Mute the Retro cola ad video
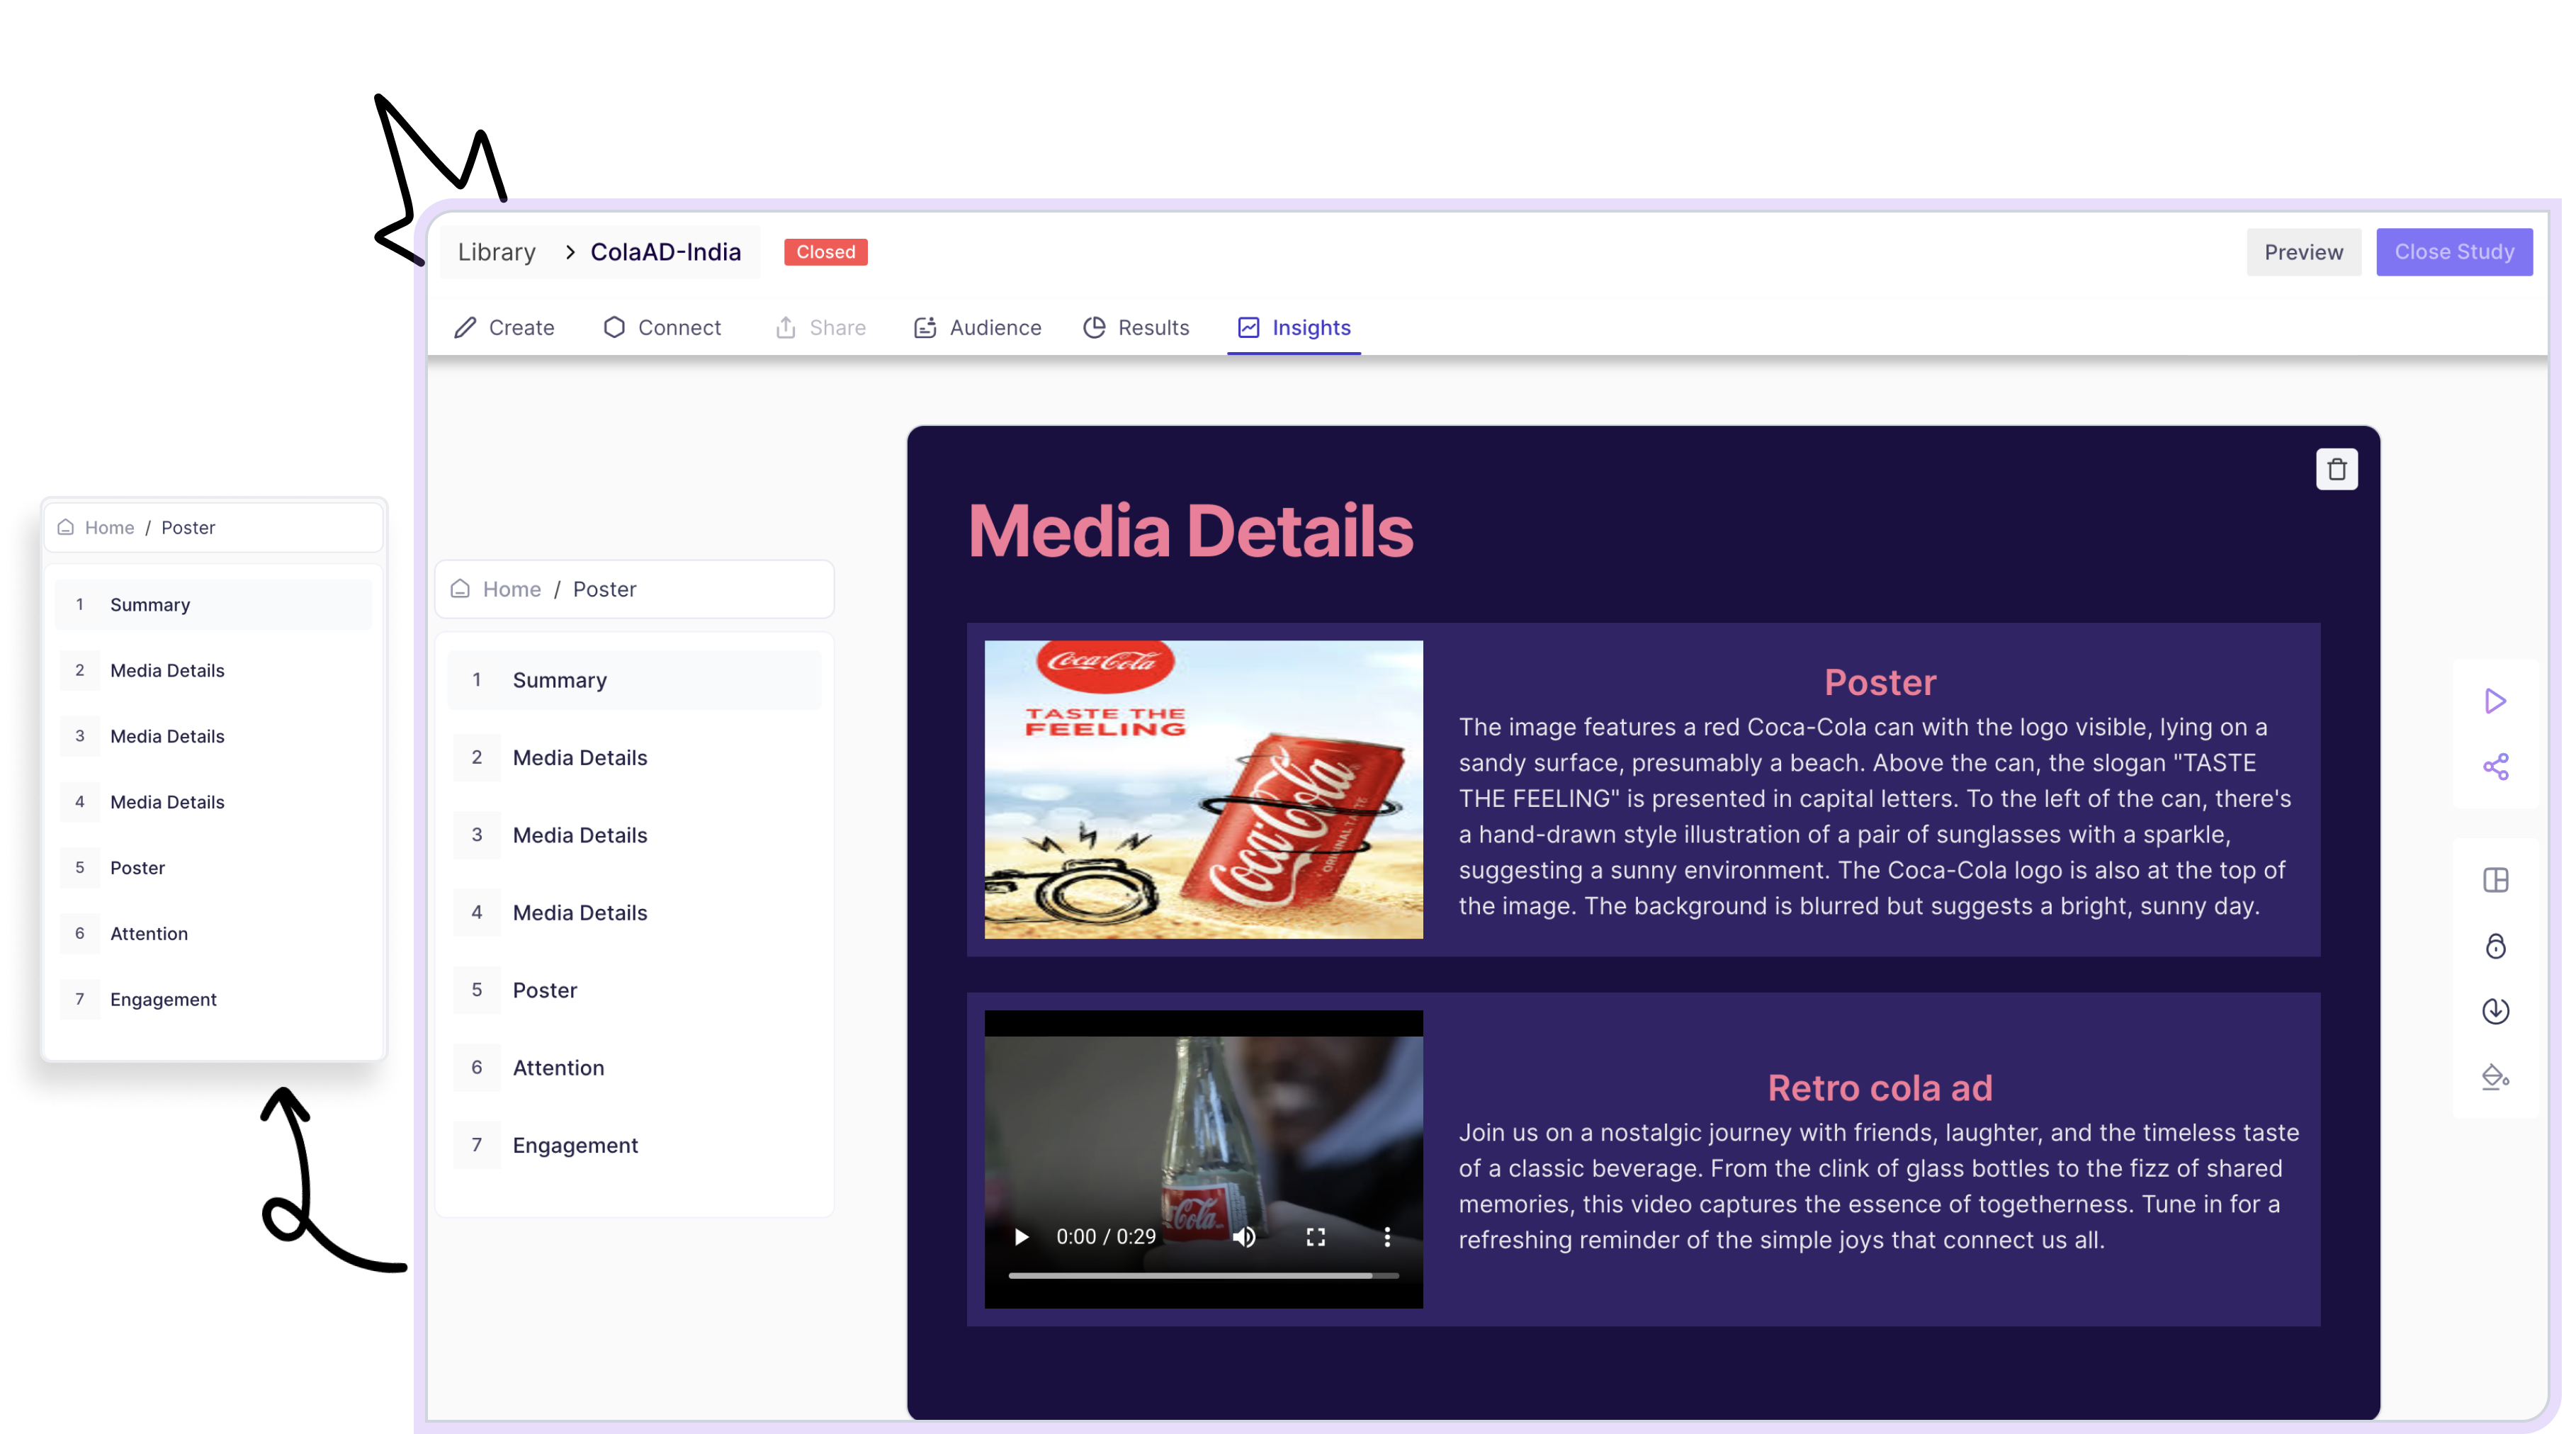 (1243, 1237)
